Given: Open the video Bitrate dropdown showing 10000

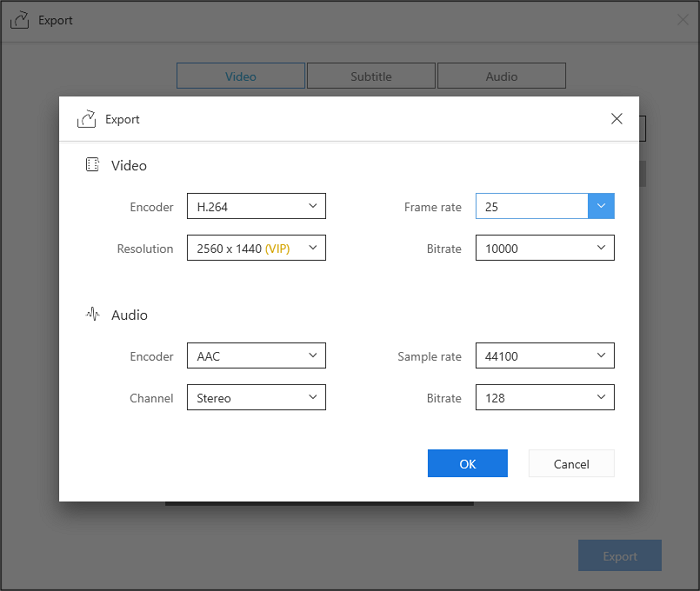Looking at the screenshot, I should tap(545, 248).
